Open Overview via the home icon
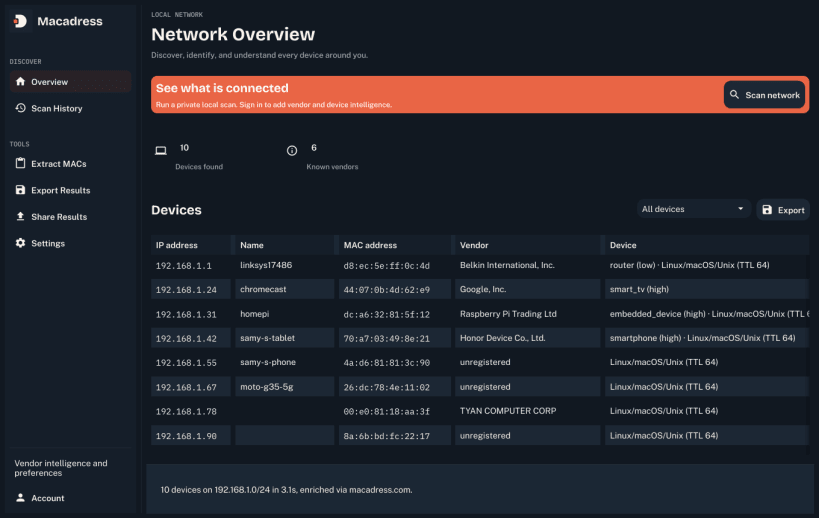 click(x=20, y=81)
